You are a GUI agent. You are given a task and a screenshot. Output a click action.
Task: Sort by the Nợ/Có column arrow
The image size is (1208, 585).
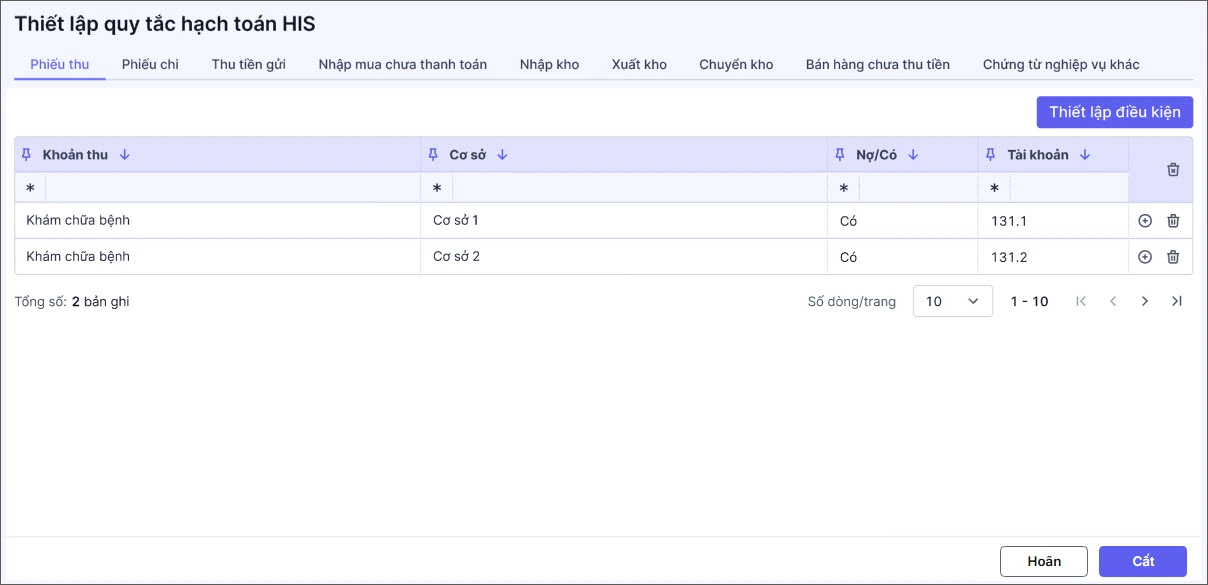point(913,155)
